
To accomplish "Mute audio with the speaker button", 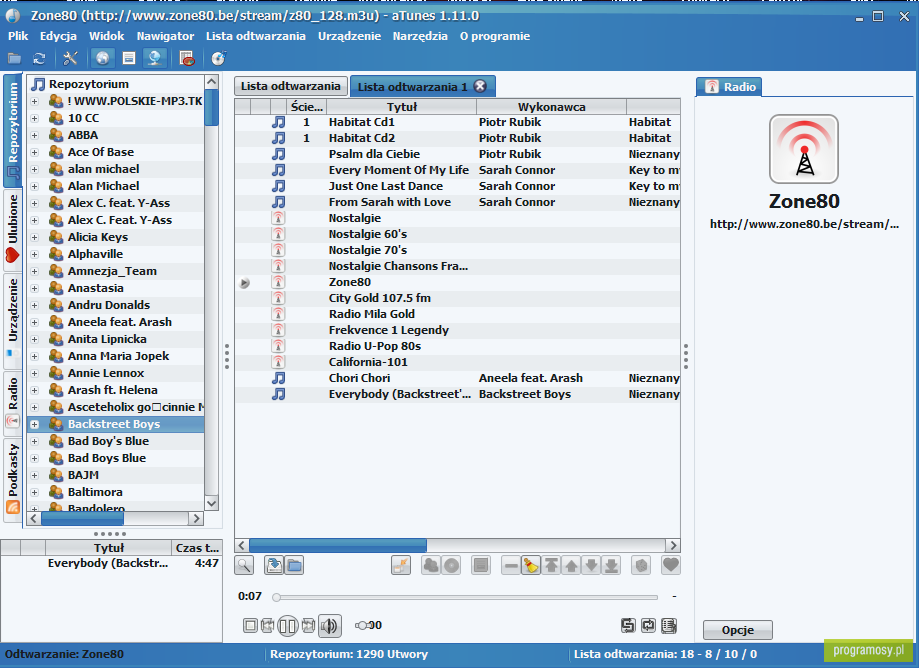I will 329,626.
